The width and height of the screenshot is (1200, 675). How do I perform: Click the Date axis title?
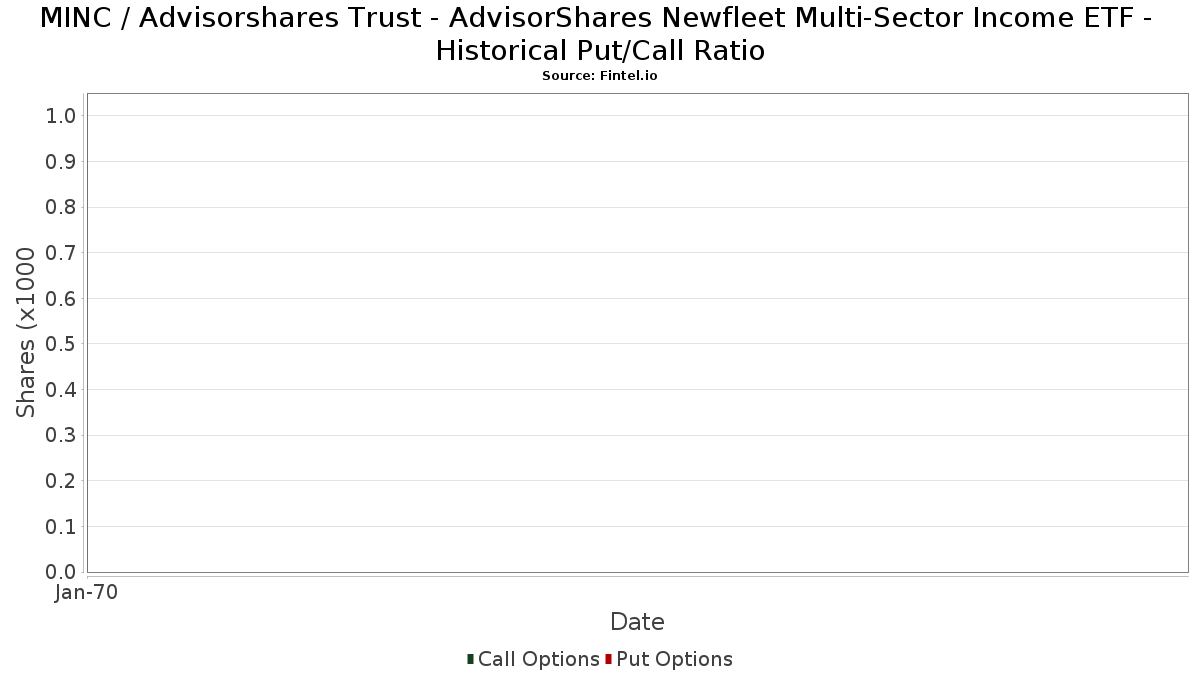pos(637,622)
